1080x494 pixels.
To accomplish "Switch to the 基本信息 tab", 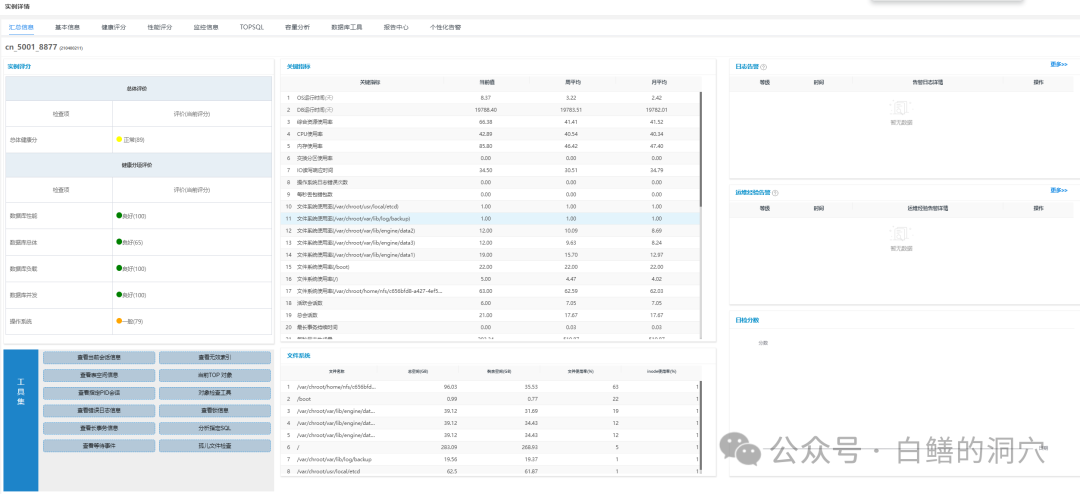I will pos(68,28).
